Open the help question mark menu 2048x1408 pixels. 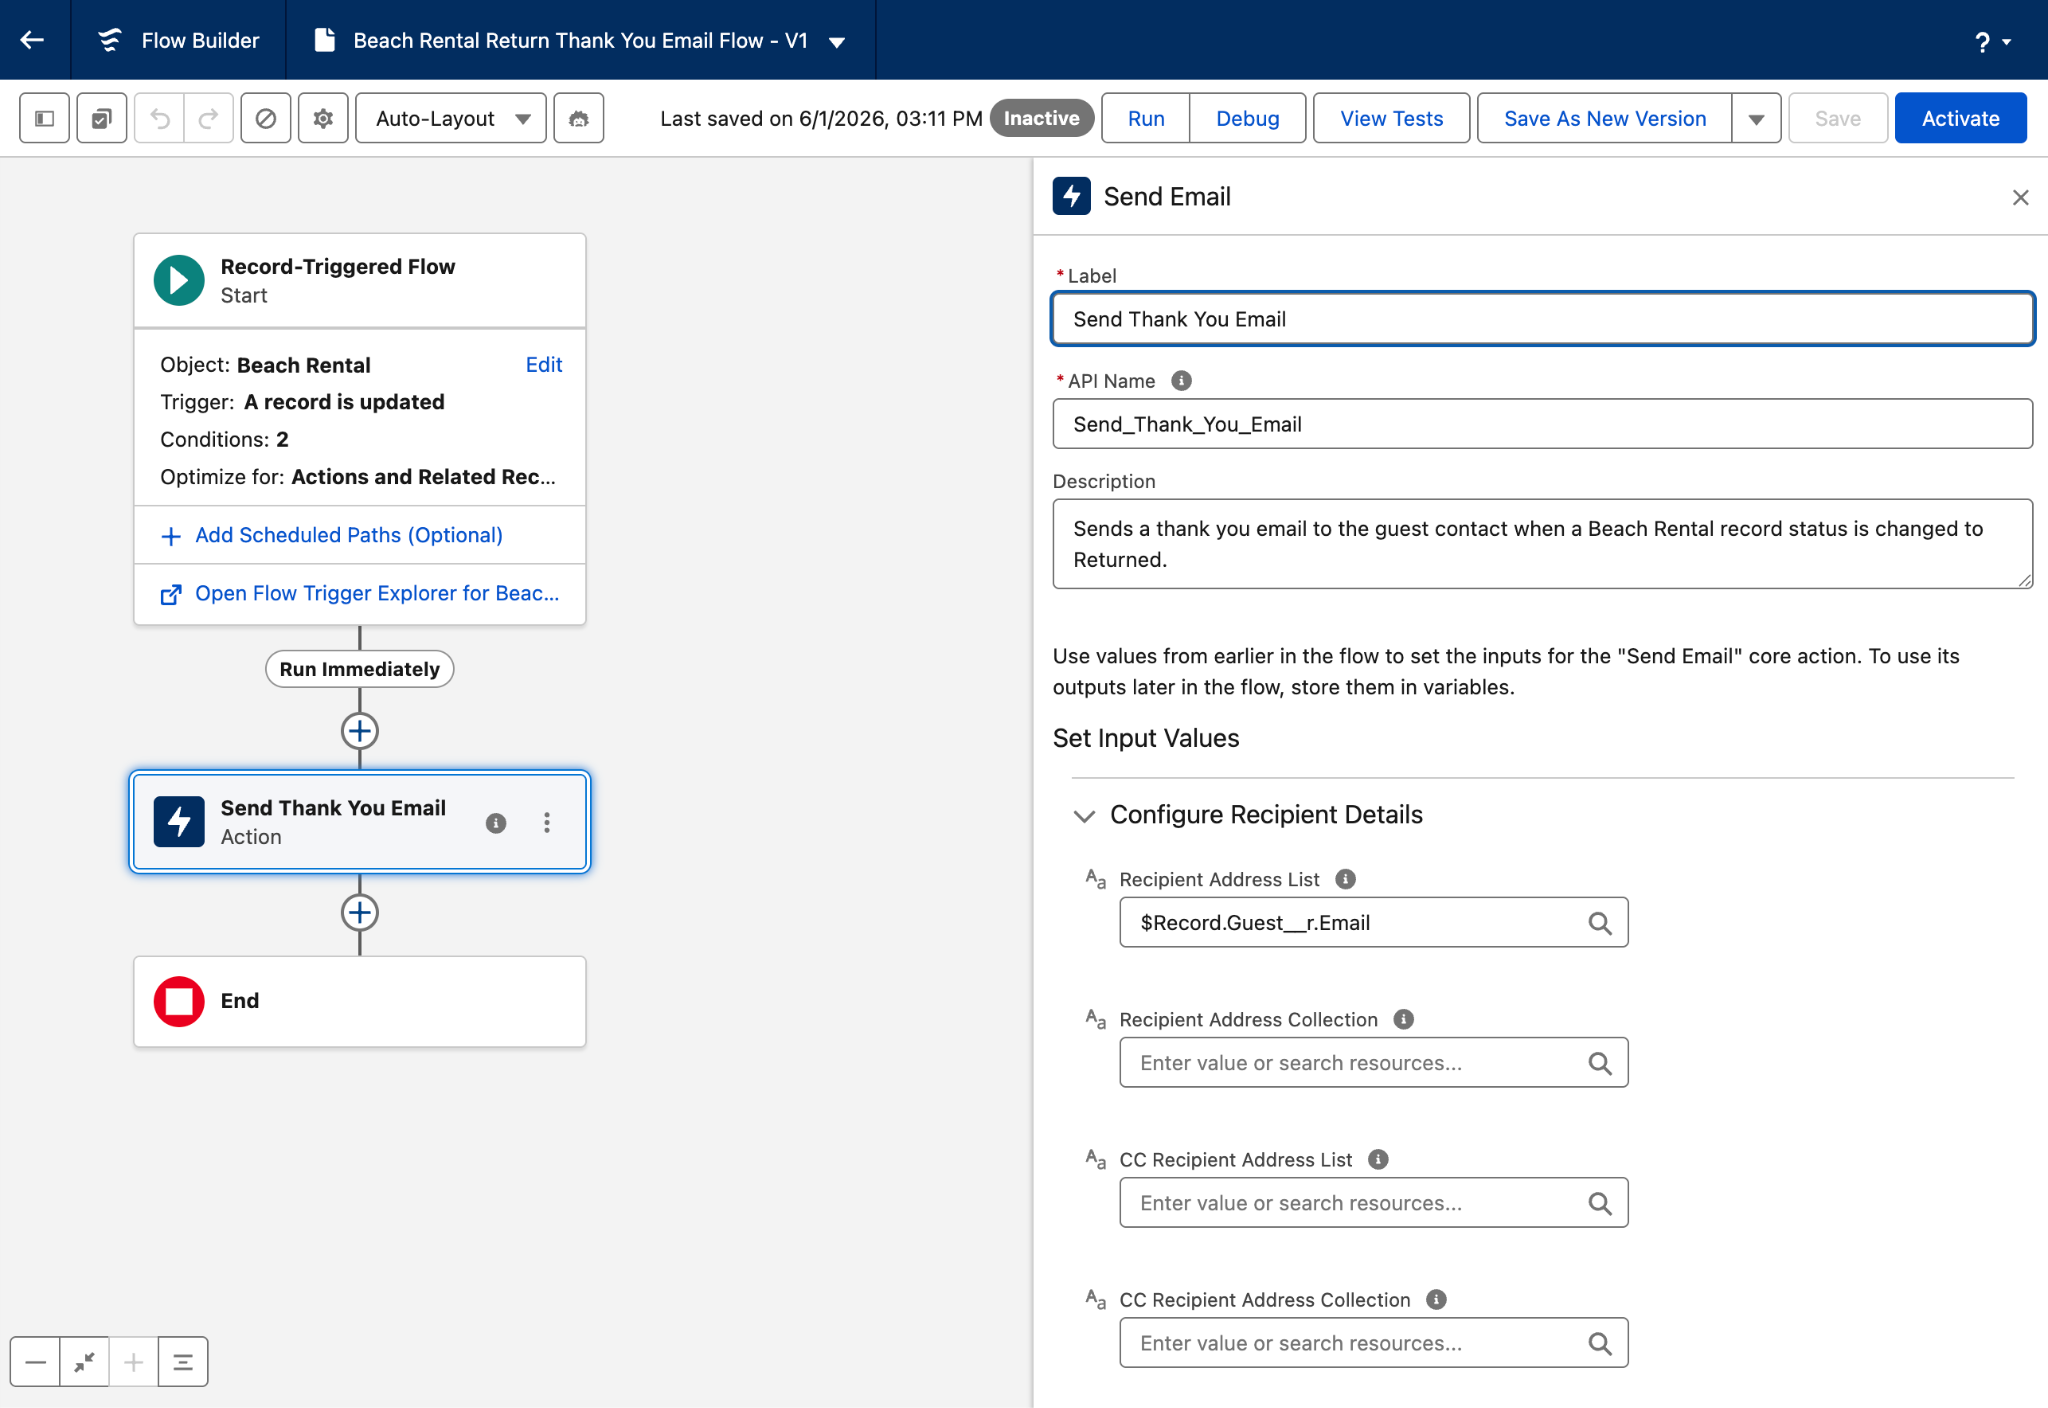tap(1992, 42)
